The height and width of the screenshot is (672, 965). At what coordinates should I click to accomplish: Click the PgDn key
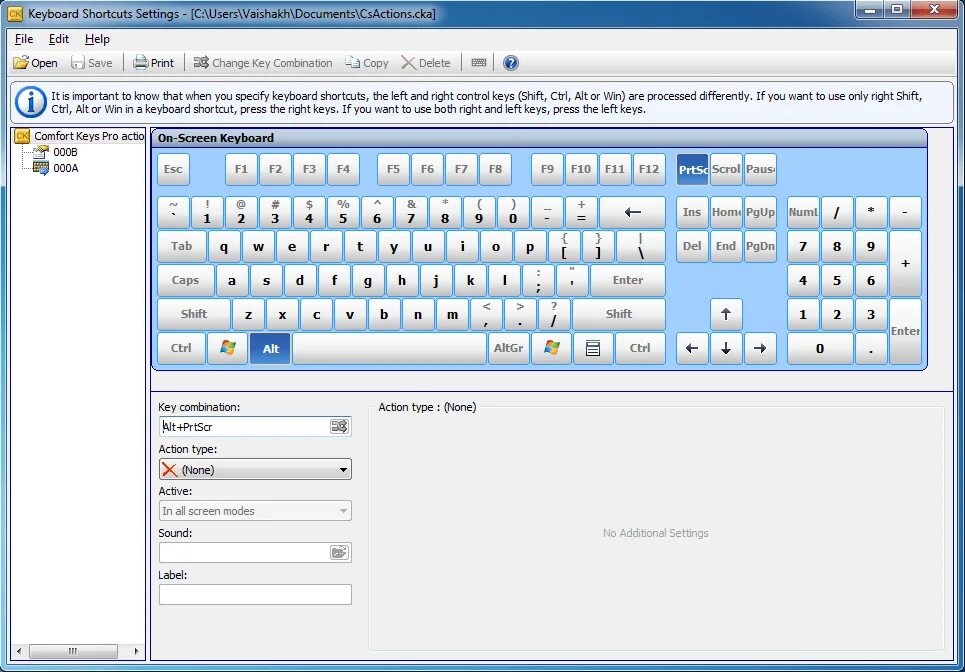coord(760,247)
